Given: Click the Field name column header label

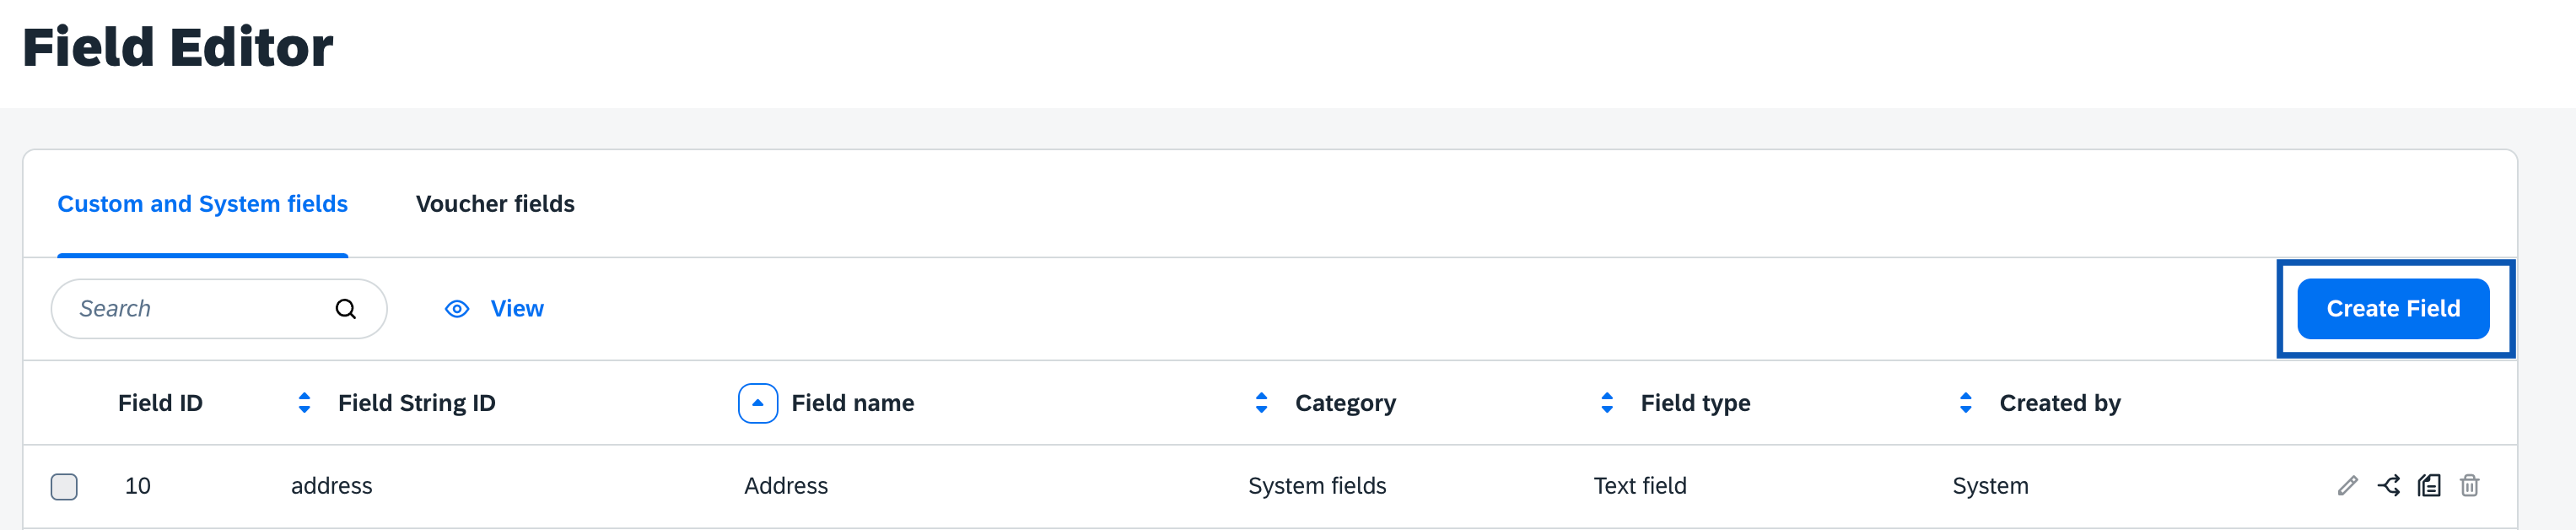Looking at the screenshot, I should tap(852, 403).
